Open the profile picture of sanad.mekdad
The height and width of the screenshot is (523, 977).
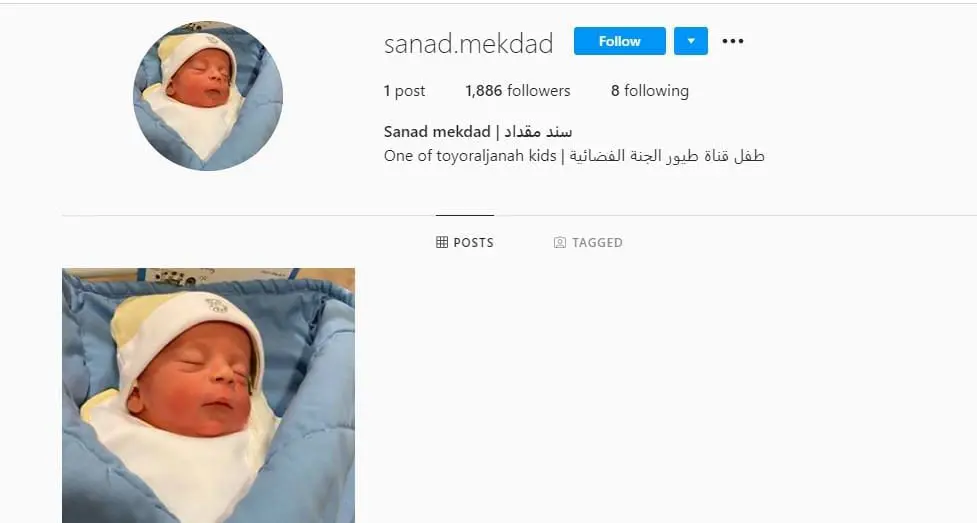pos(208,95)
